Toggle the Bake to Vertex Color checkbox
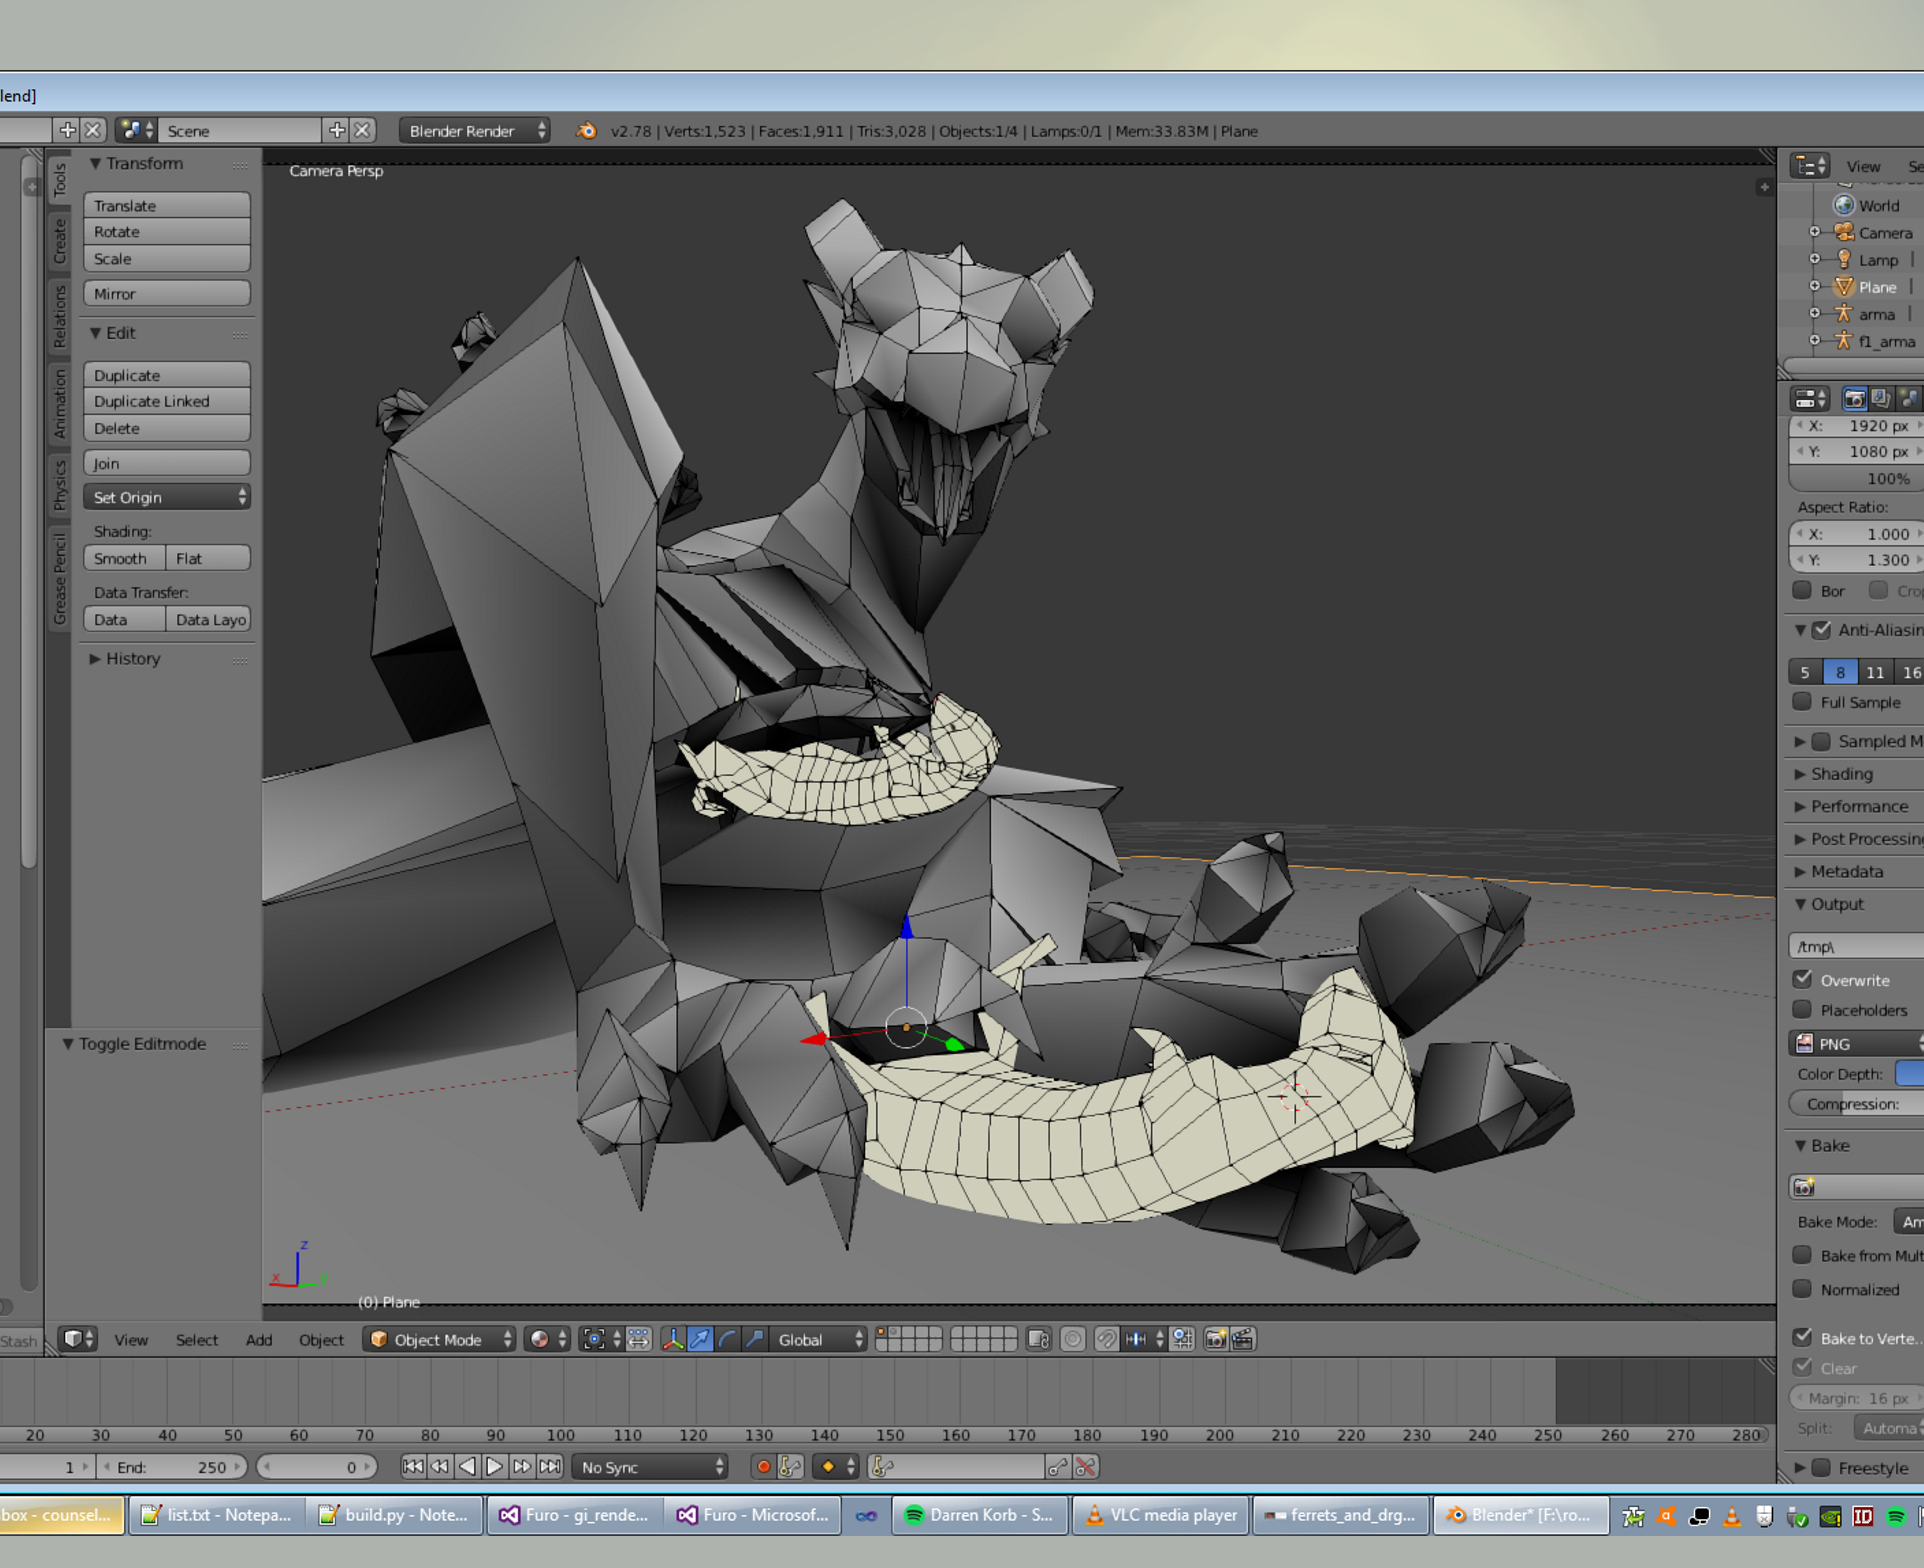1924x1568 pixels. tap(1802, 1338)
